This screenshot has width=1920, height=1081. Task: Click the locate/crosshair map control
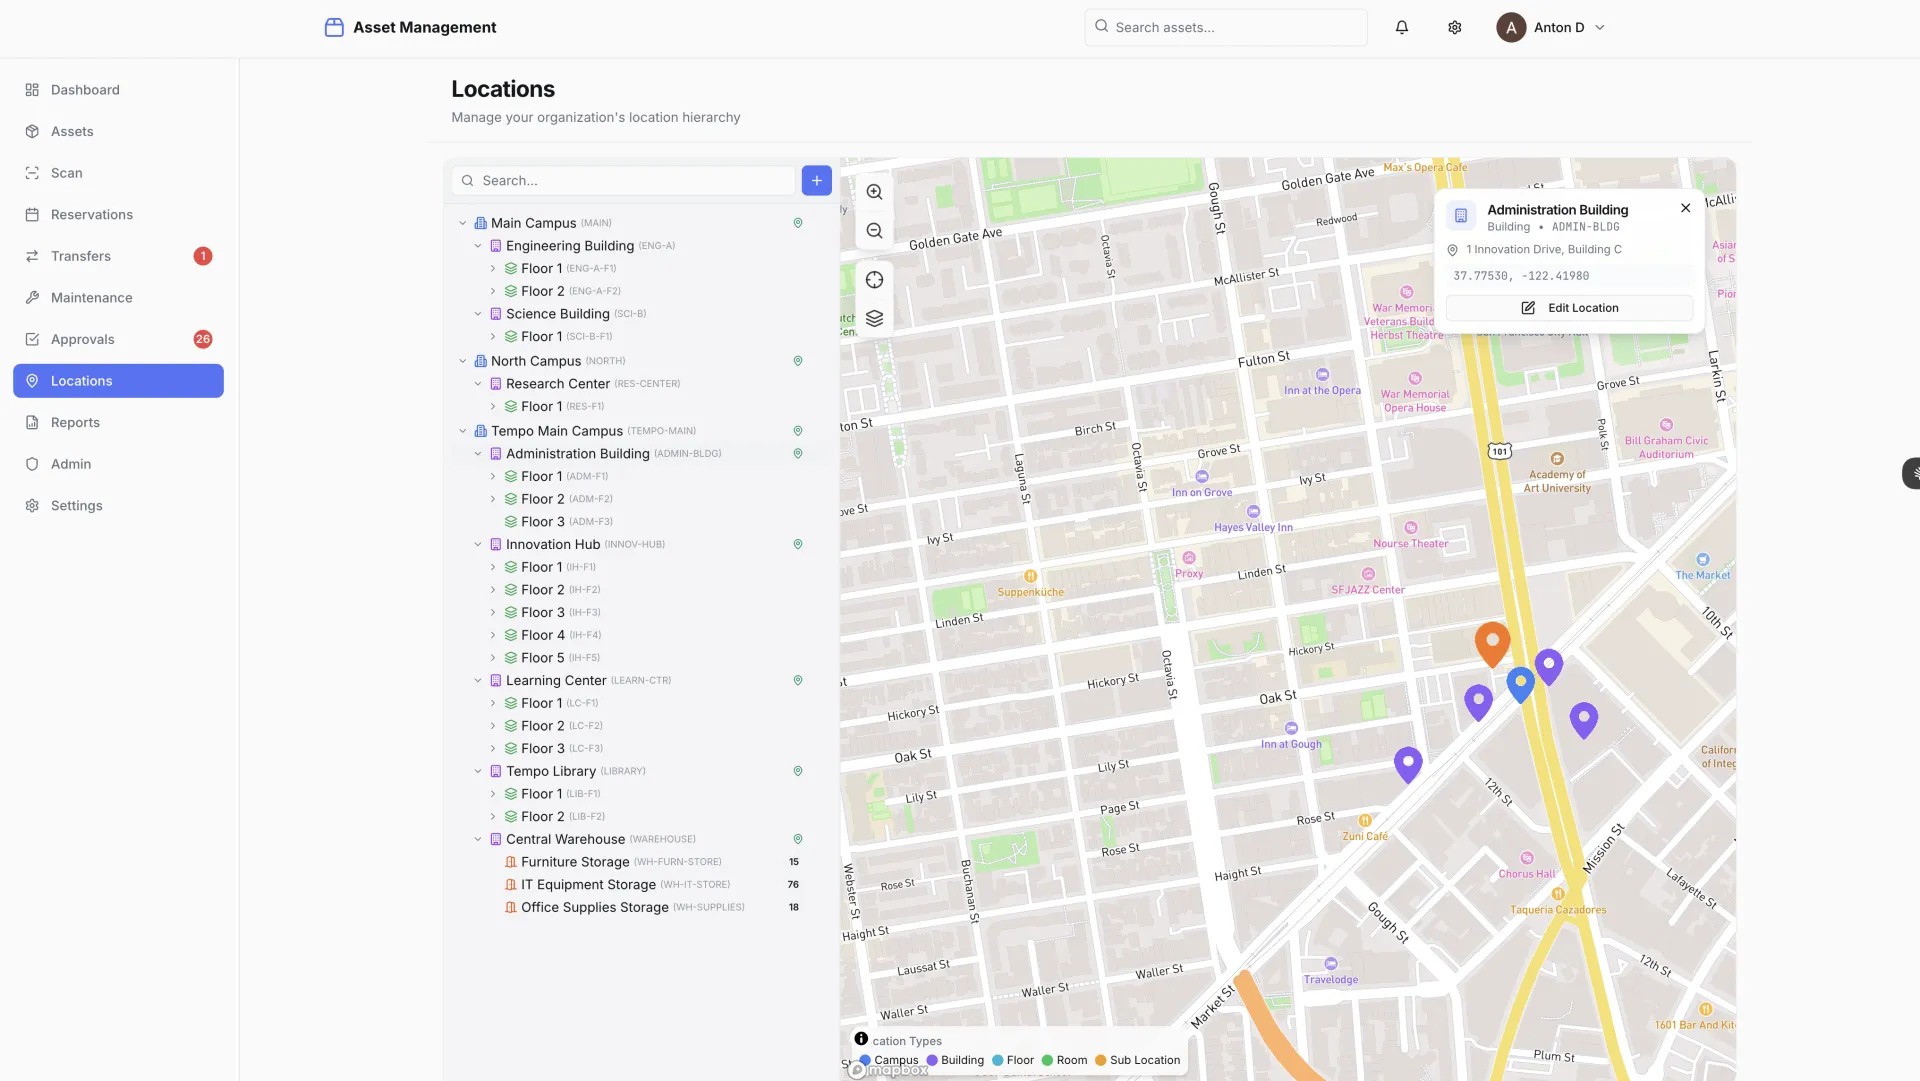pos(873,280)
